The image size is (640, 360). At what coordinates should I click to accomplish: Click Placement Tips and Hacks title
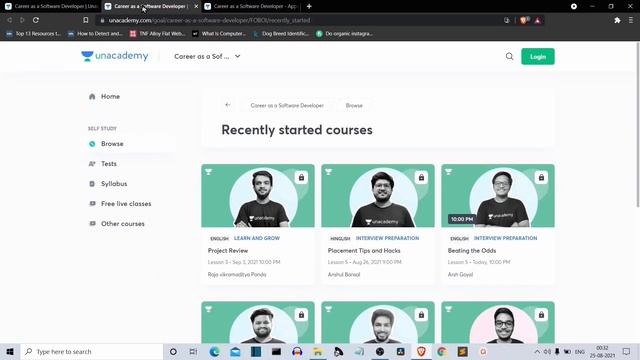[x=364, y=251]
